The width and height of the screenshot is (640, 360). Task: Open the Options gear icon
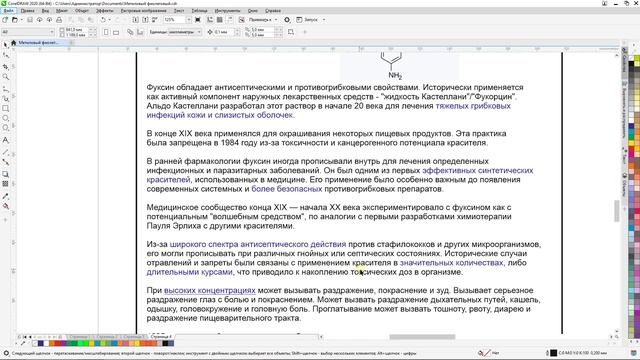tap(287, 20)
